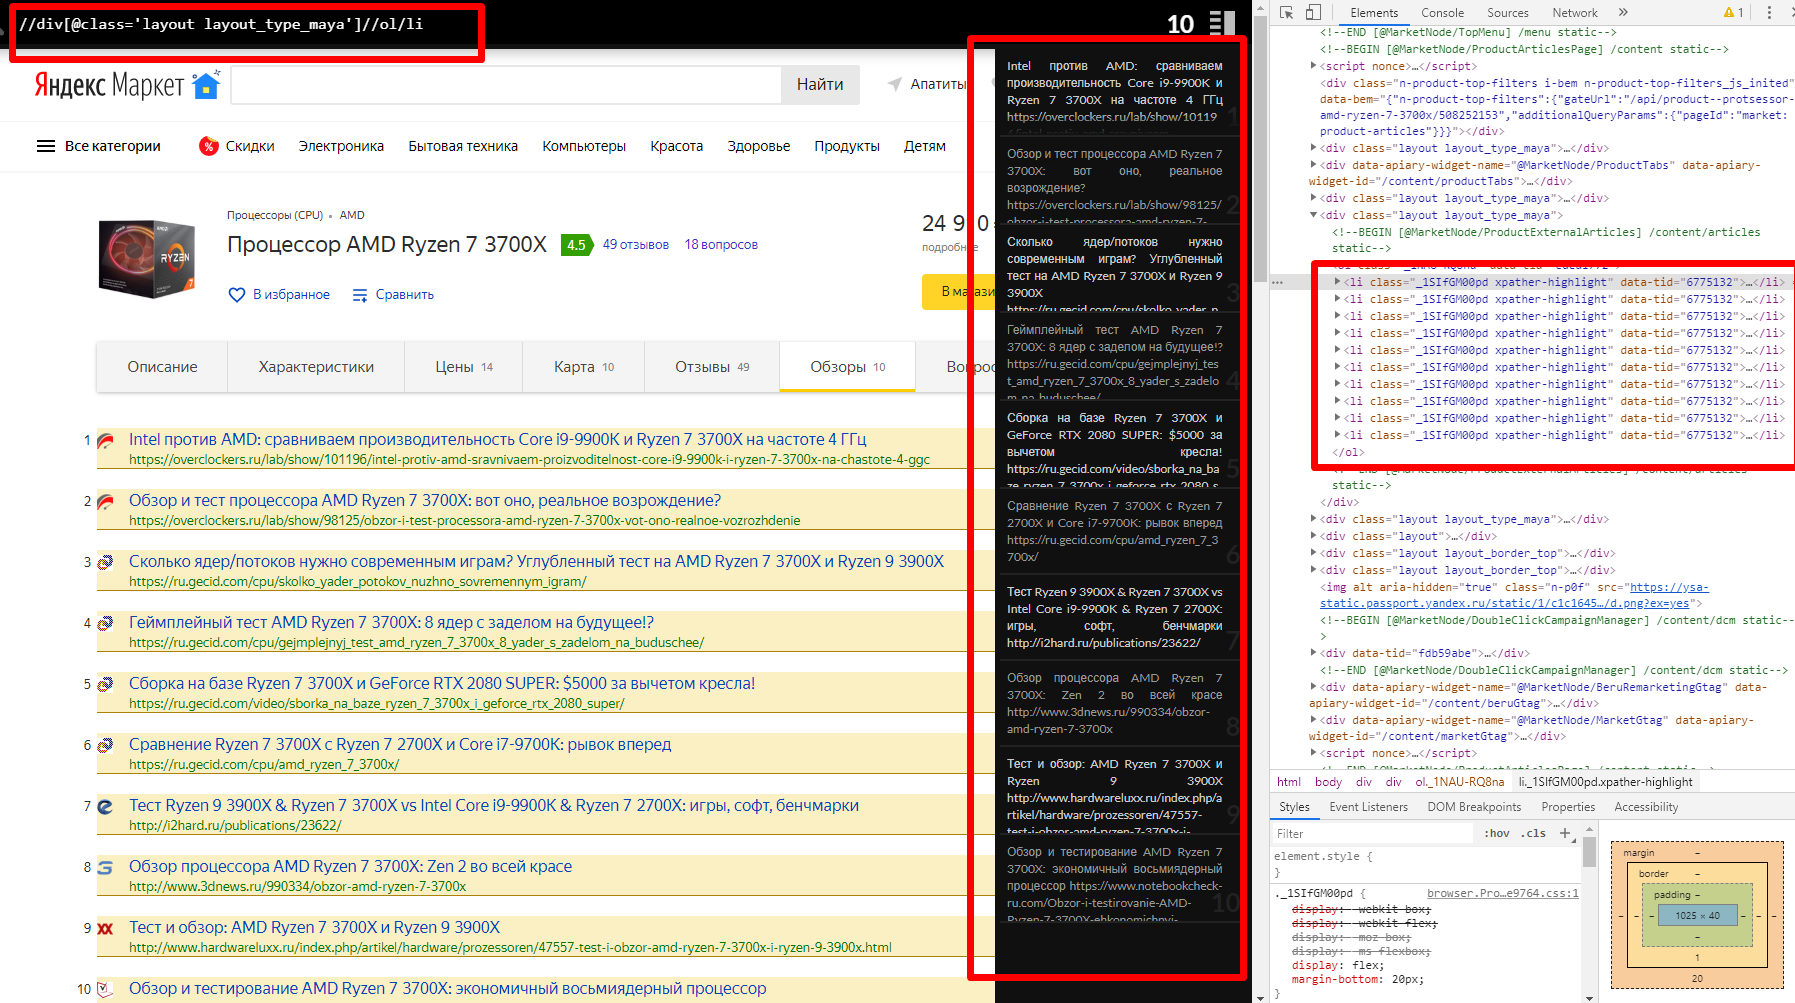Show more DevTools tabs via chevron
The width and height of the screenshot is (1795, 1003).
(1623, 13)
